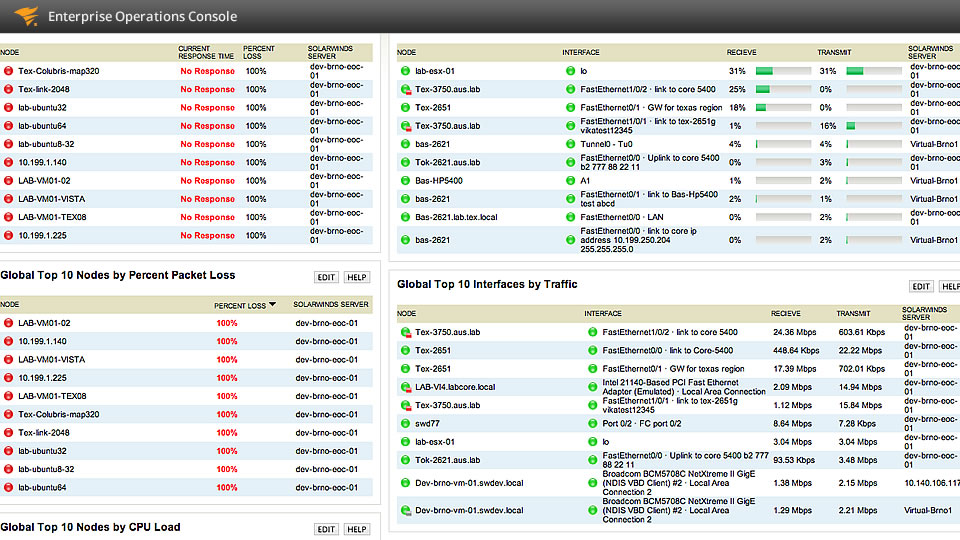Click HELP for Global Top 10 Nodes by CPU Load
This screenshot has width=960, height=540.
(357, 530)
